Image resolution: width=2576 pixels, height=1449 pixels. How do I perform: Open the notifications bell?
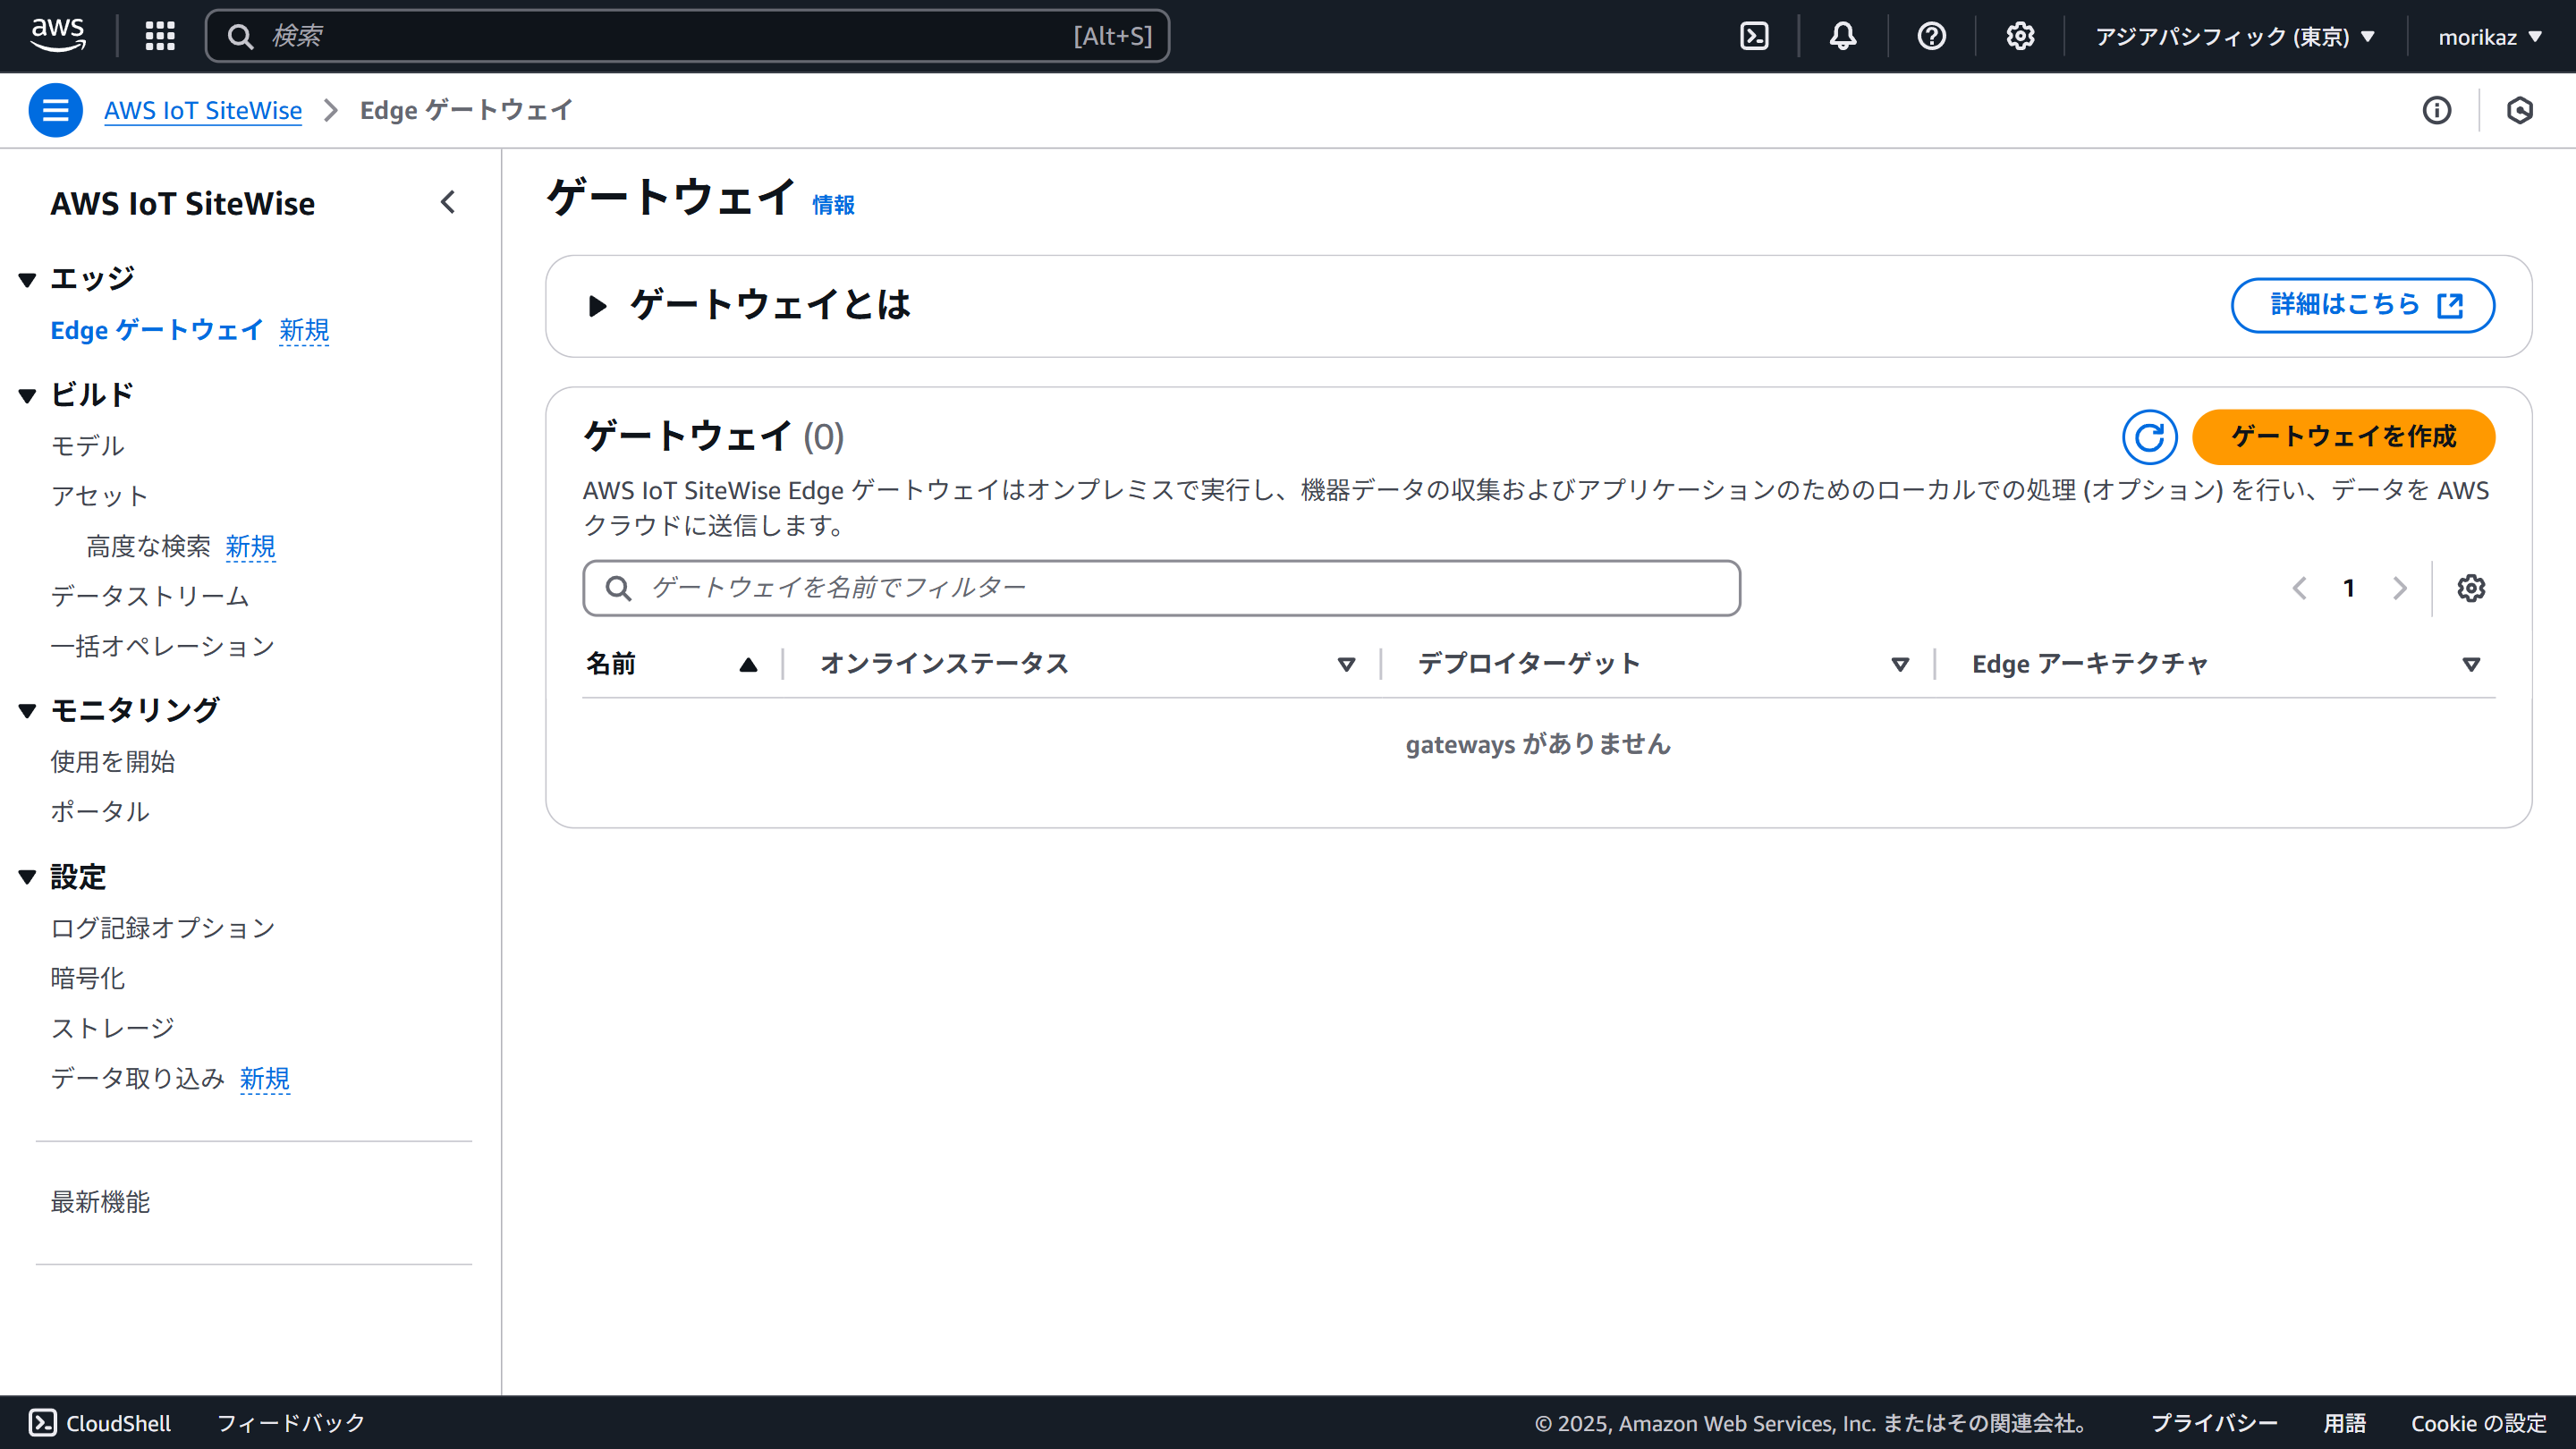click(1843, 36)
